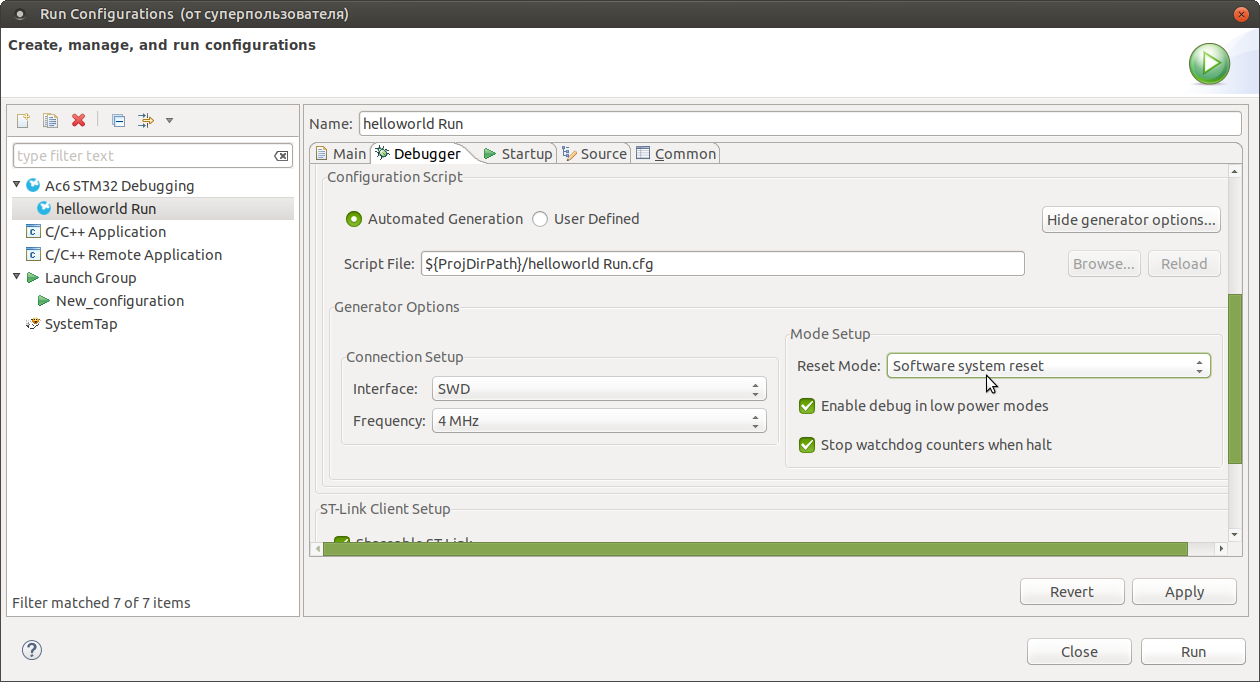Open the Frequency 4 MHz dropdown

(x=599, y=421)
